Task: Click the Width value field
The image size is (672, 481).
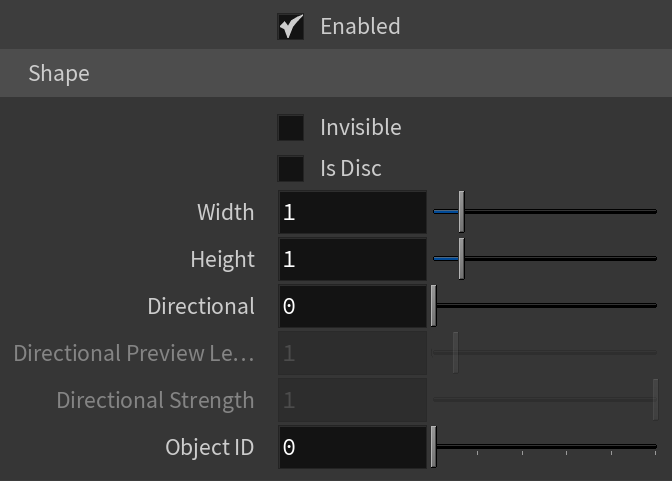Action: pyautogui.click(x=352, y=212)
